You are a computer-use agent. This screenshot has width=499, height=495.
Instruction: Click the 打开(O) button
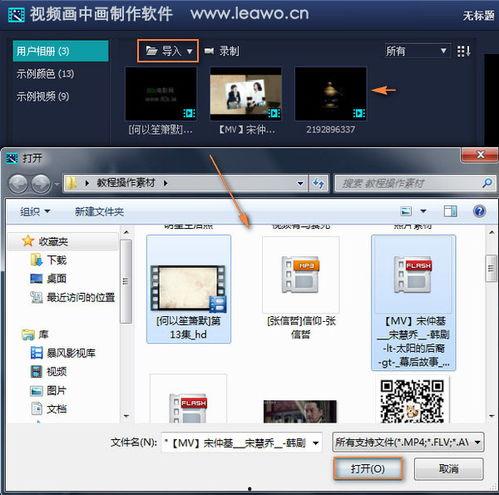coord(368,469)
